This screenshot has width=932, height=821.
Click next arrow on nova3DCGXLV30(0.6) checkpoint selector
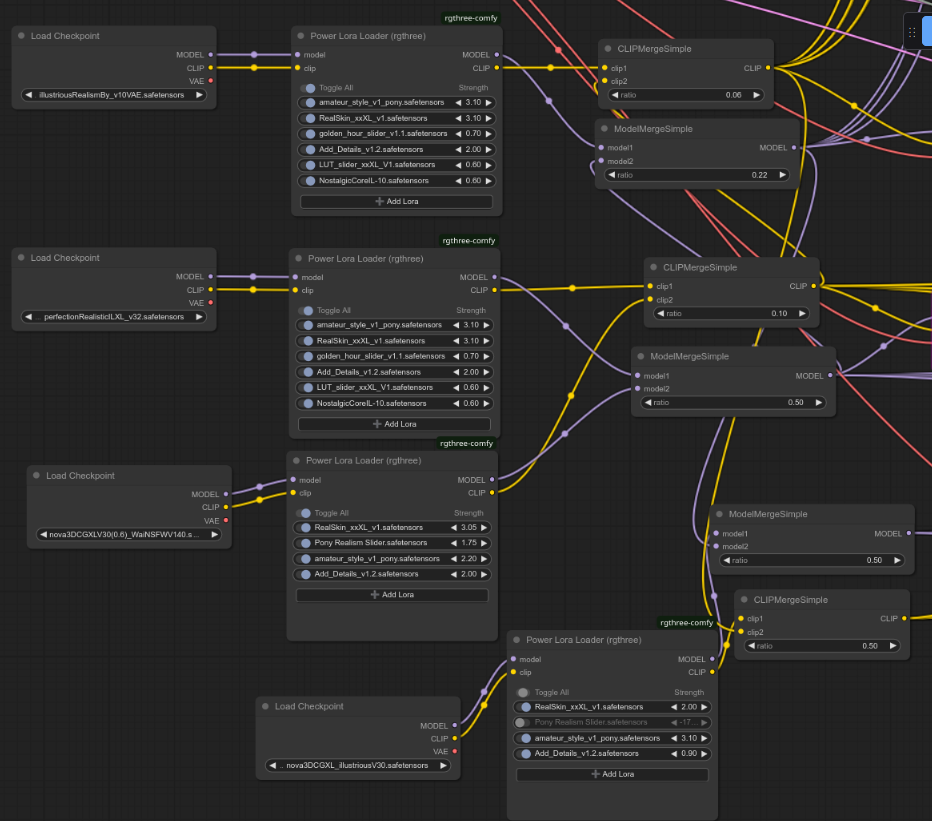point(215,534)
